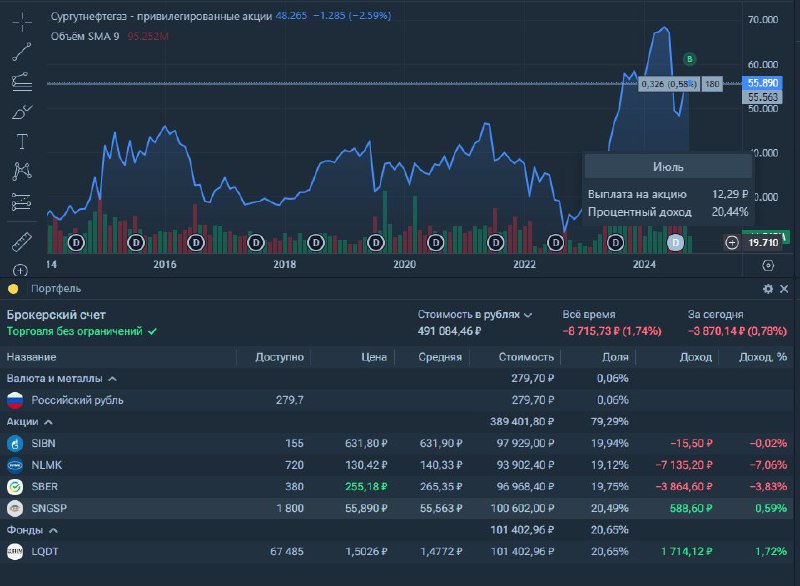The image size is (800, 586).
Task: Select the Российский рубль row
Action: 397,400
